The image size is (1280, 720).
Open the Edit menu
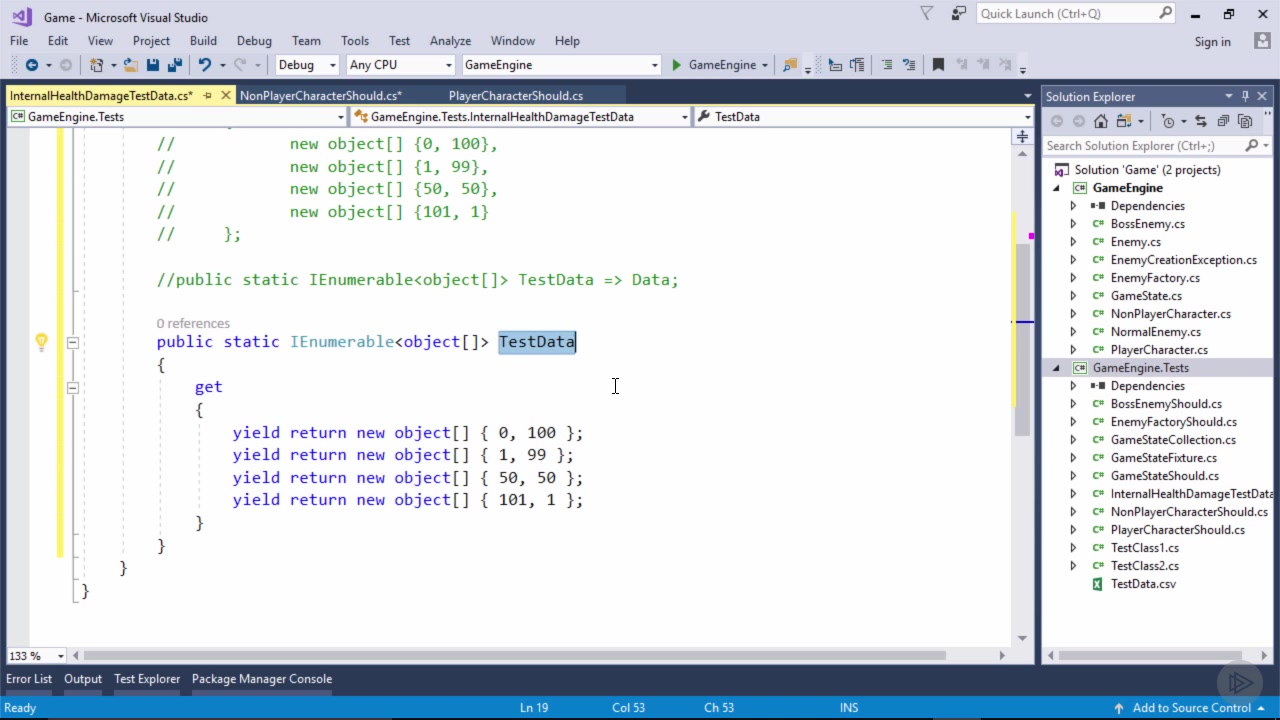click(58, 41)
